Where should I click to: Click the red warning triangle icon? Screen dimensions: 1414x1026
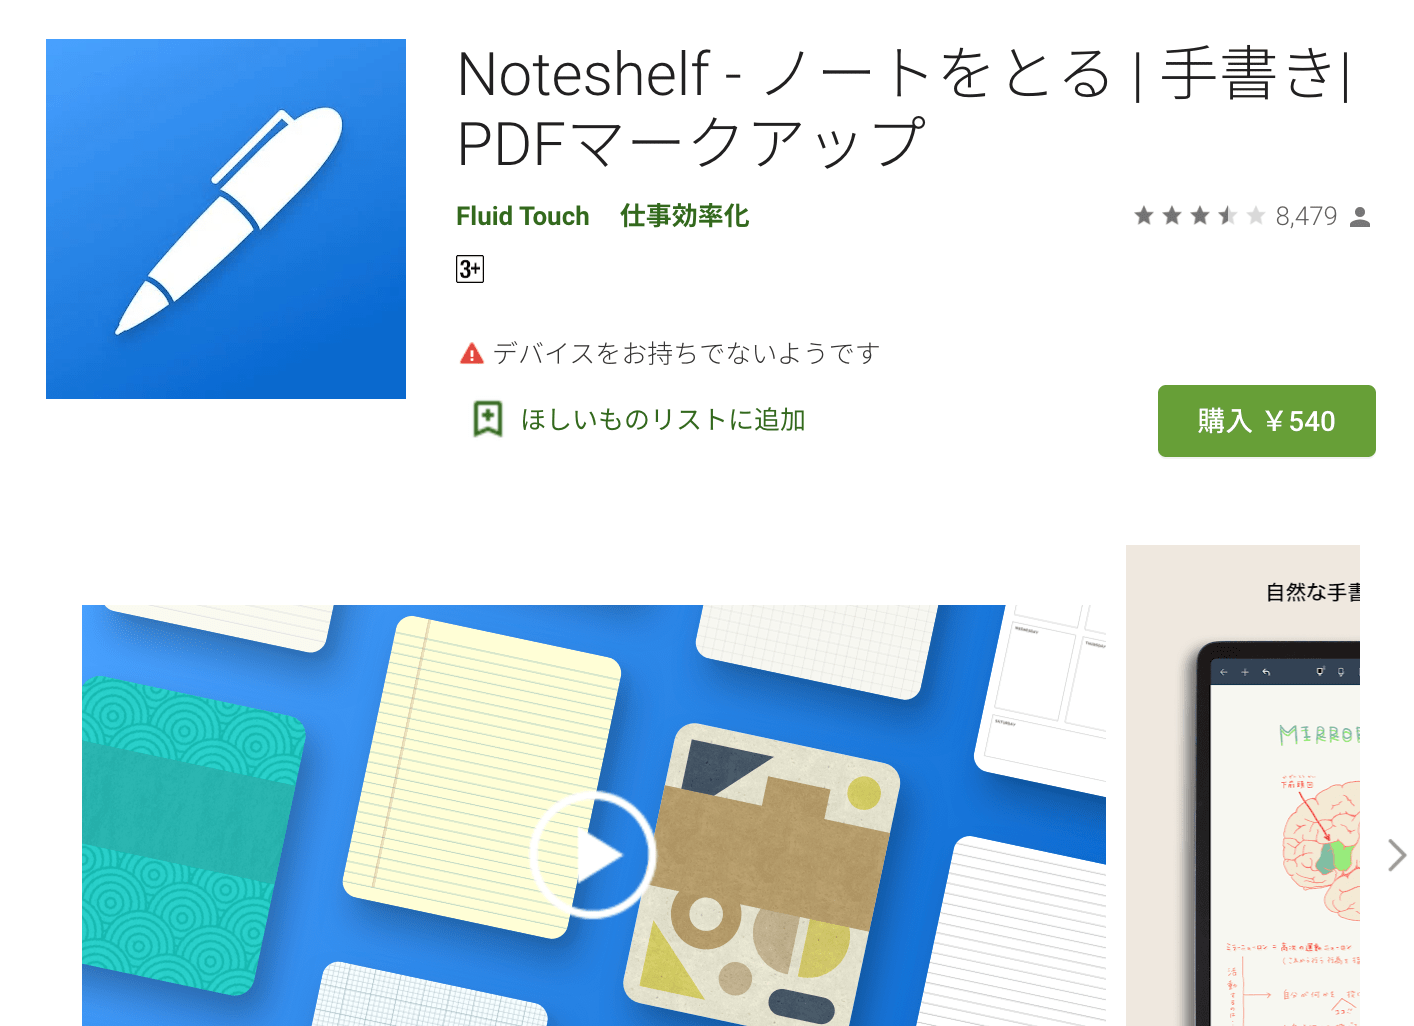pos(471,353)
